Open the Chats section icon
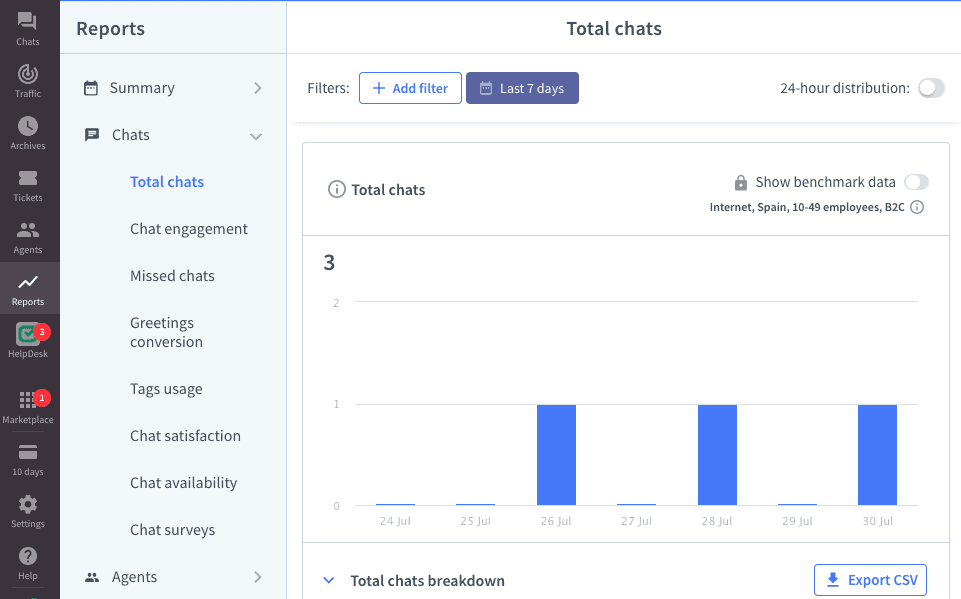Image resolution: width=961 pixels, height=599 pixels. tap(28, 22)
